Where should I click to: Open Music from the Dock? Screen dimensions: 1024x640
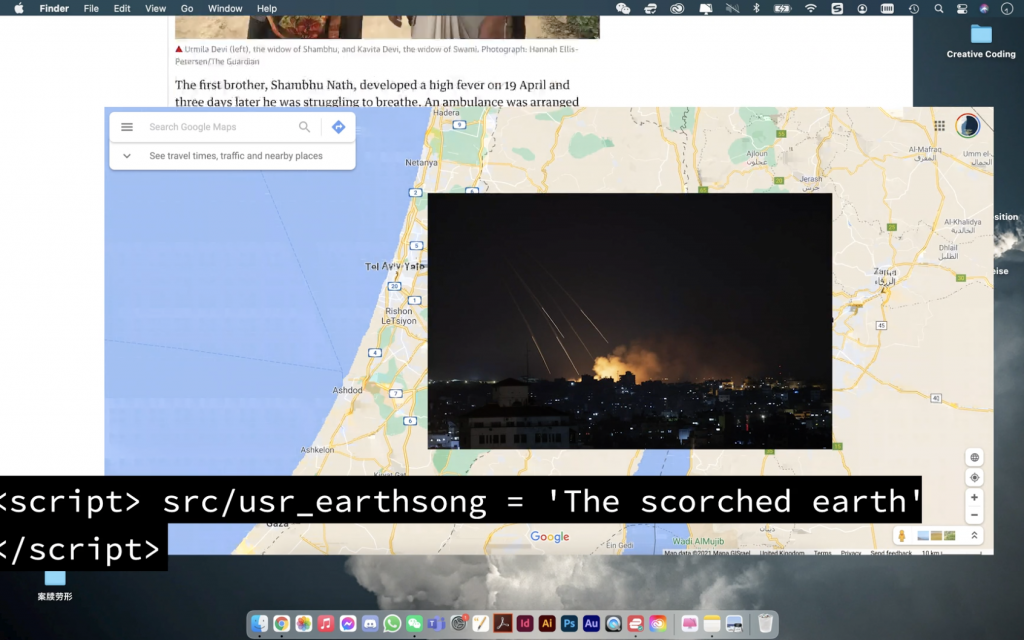(x=326, y=624)
